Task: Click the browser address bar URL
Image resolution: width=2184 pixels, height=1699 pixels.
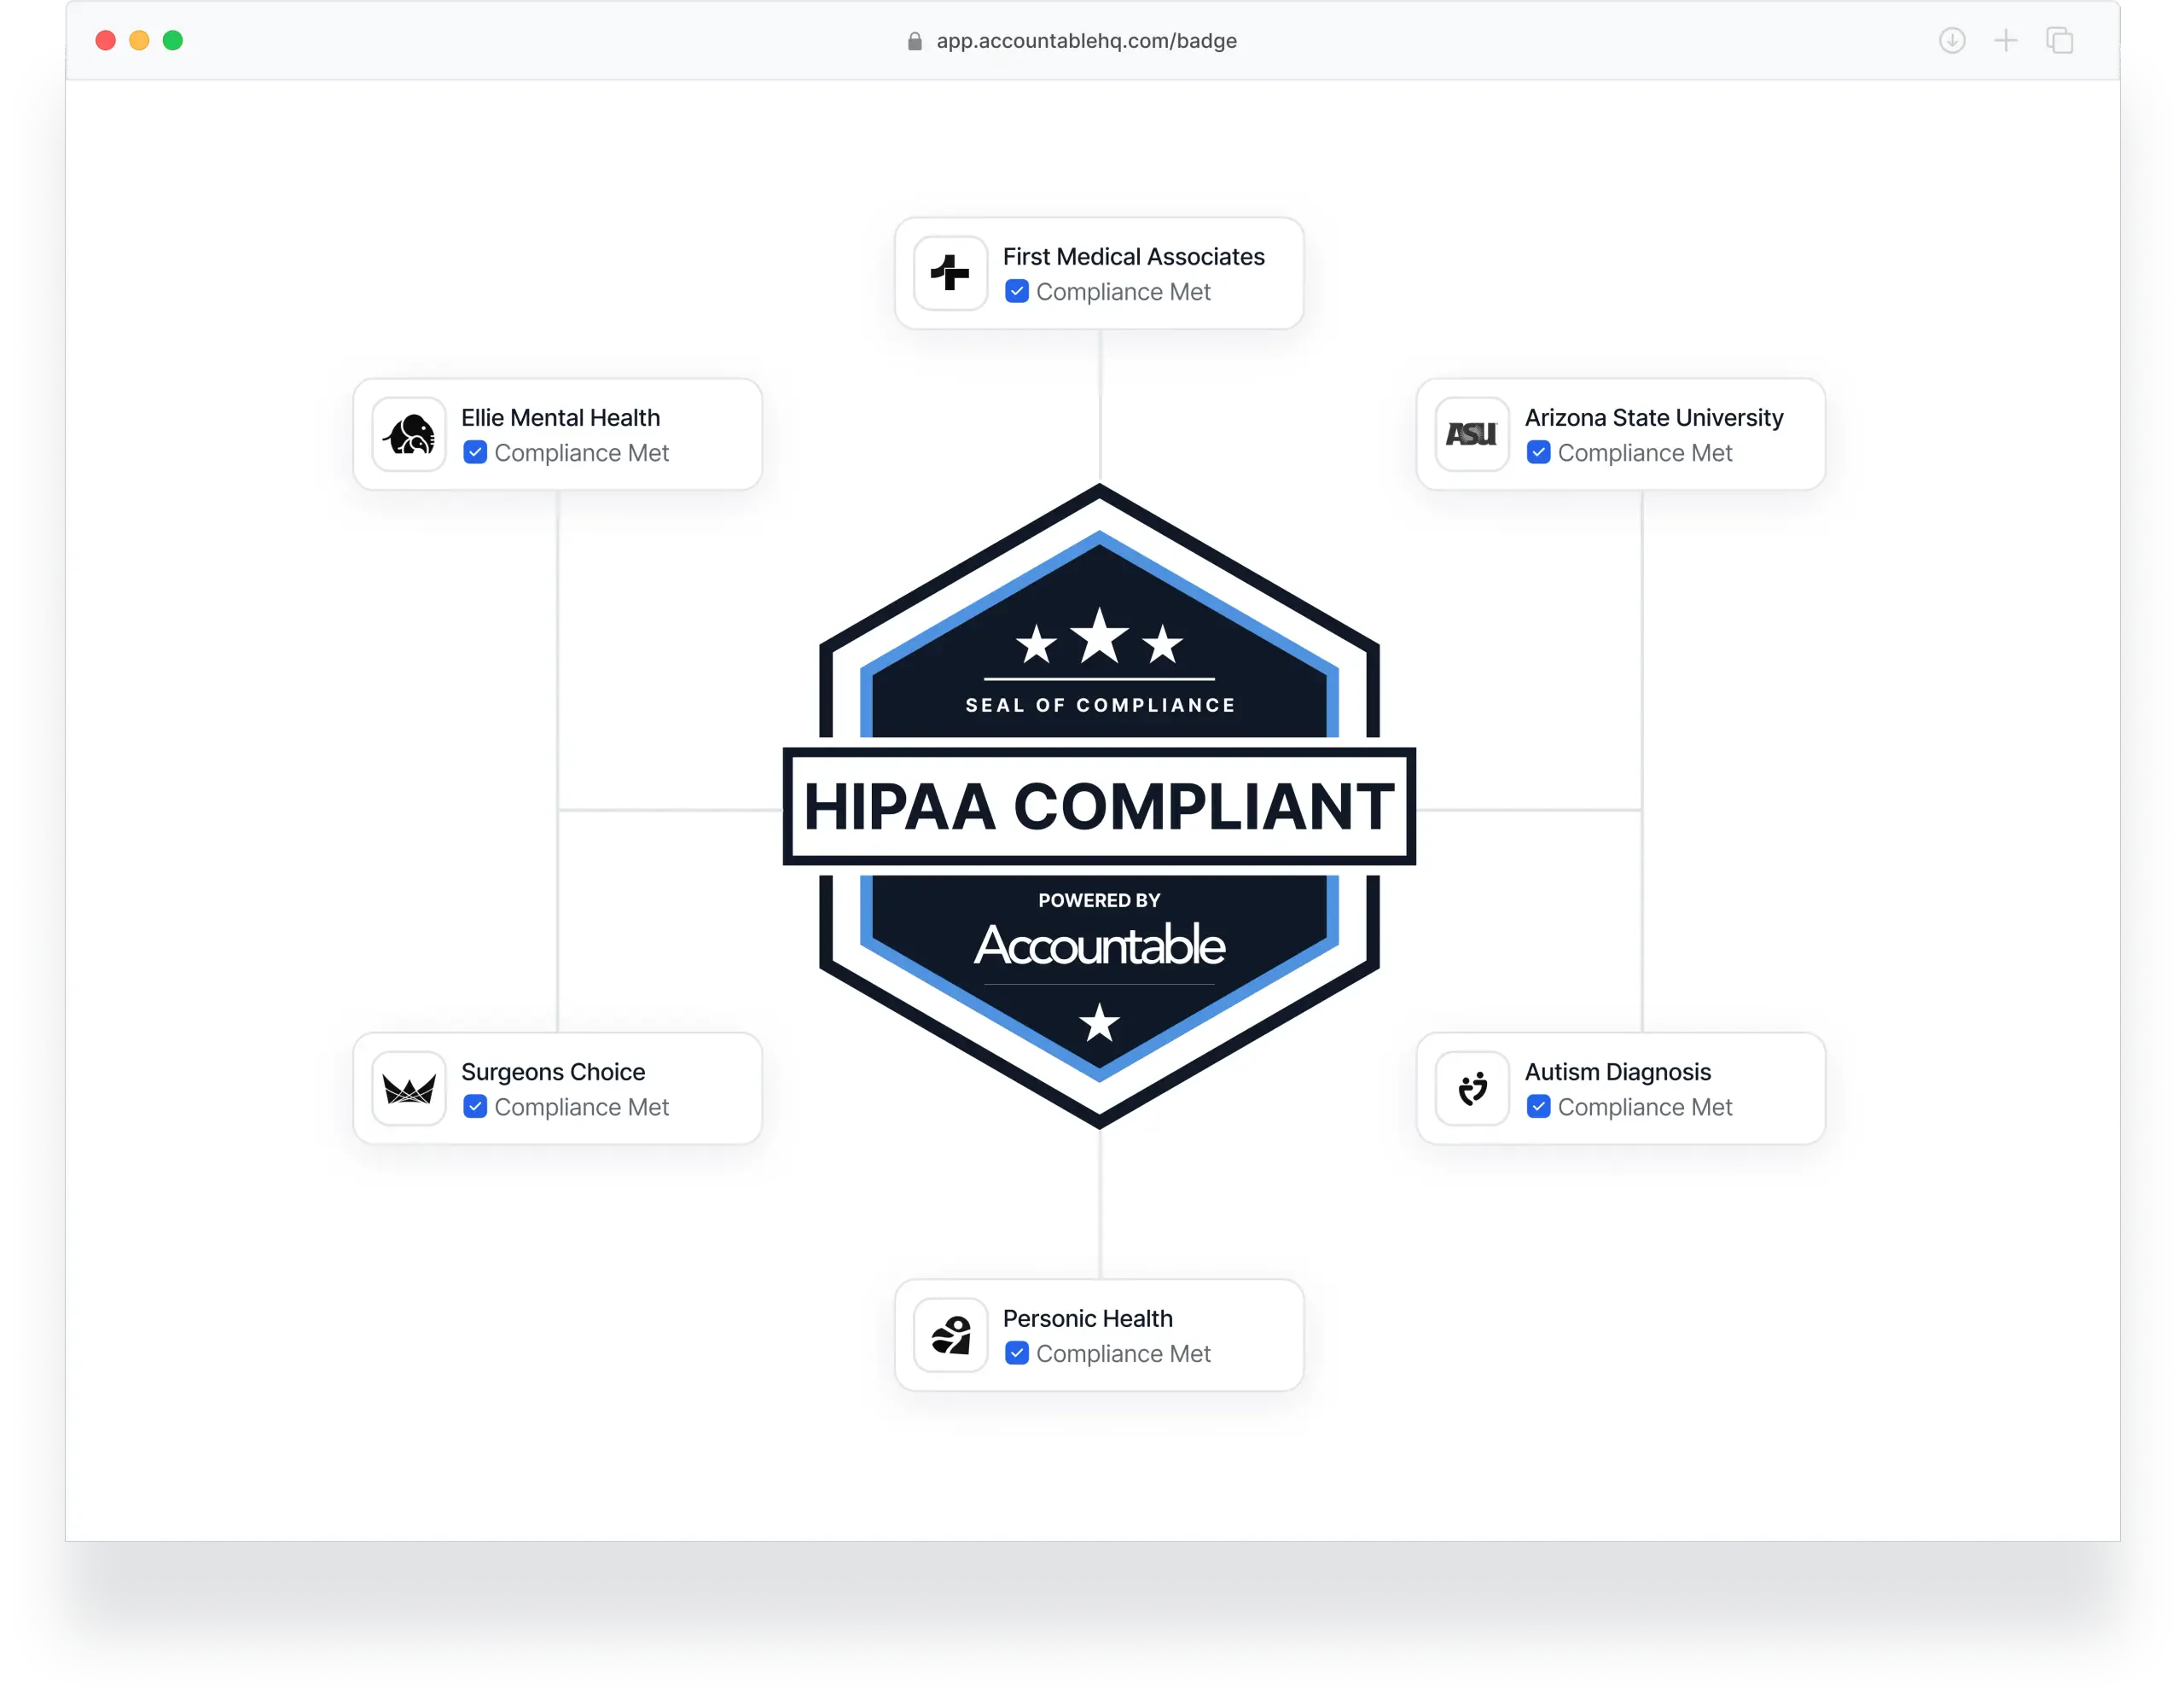Action: pos(1085,41)
